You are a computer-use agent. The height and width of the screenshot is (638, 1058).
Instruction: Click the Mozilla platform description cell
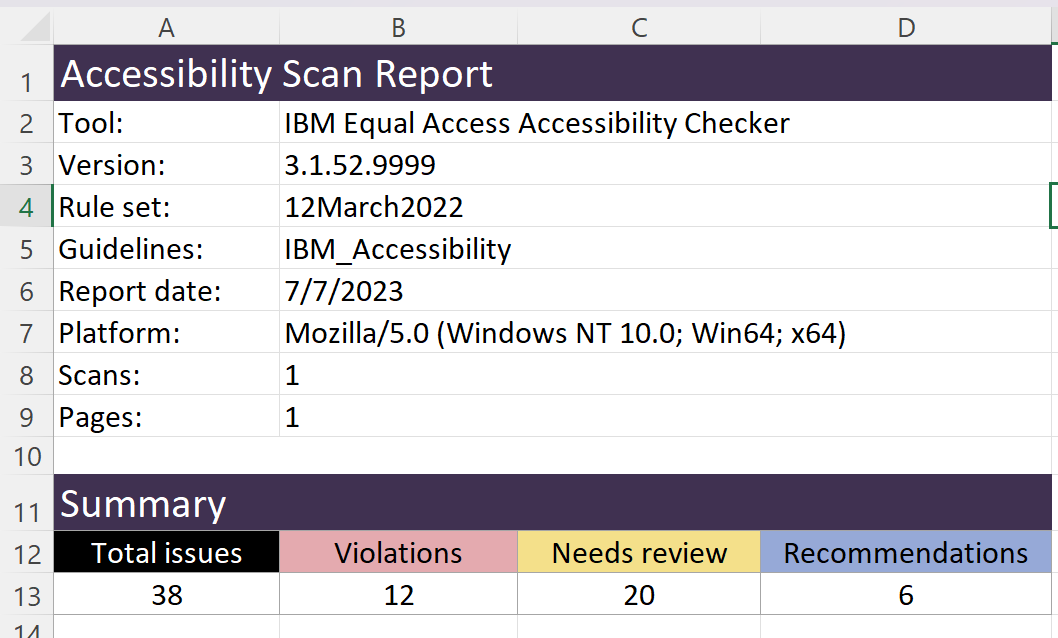398,332
